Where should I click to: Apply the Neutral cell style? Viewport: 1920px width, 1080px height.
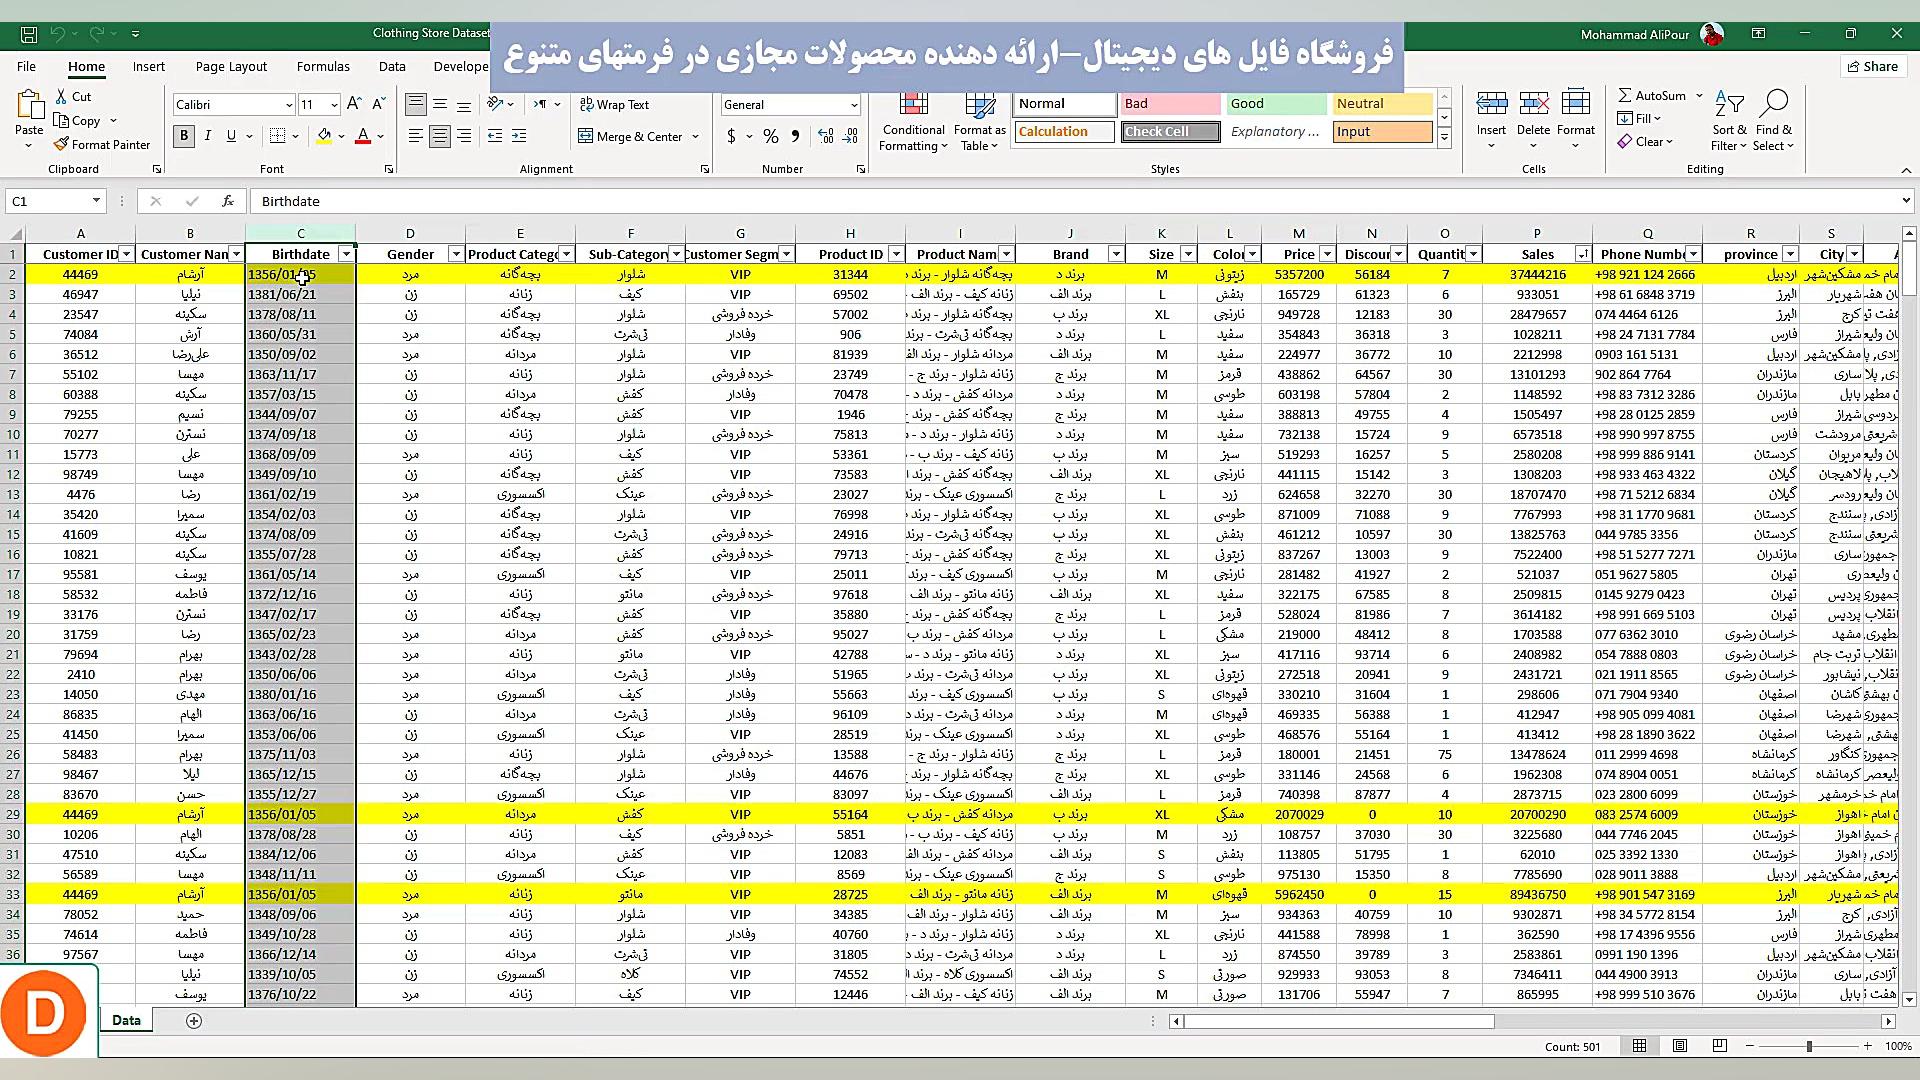coord(1382,104)
